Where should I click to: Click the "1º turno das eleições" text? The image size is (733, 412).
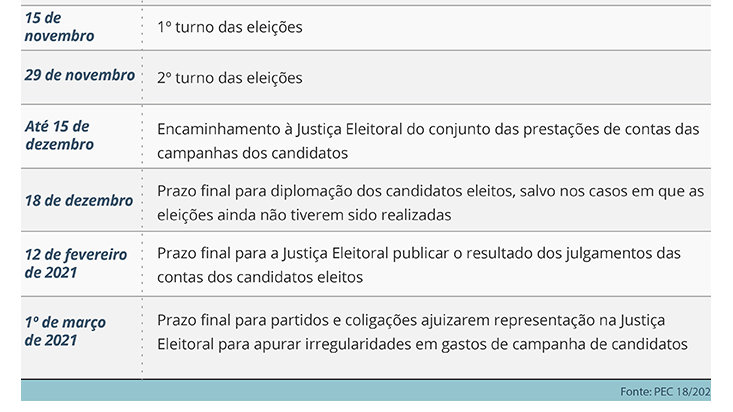point(230,27)
